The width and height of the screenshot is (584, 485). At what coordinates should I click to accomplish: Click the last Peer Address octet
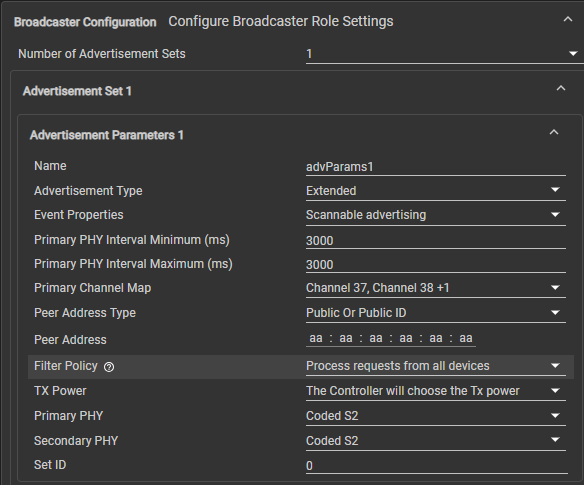tap(466, 338)
